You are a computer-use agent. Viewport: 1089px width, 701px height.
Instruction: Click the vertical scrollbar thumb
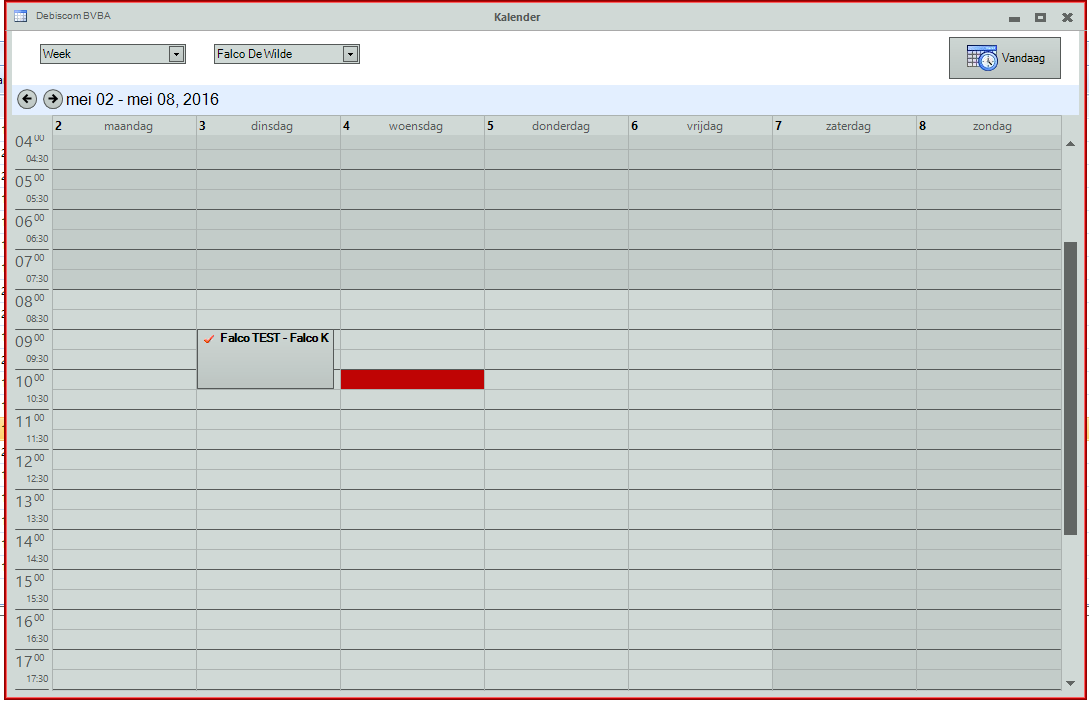click(x=1070, y=388)
